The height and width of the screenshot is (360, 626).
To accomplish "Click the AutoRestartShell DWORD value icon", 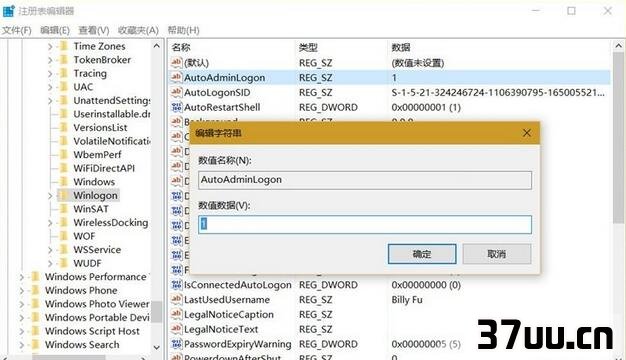I will [x=176, y=107].
